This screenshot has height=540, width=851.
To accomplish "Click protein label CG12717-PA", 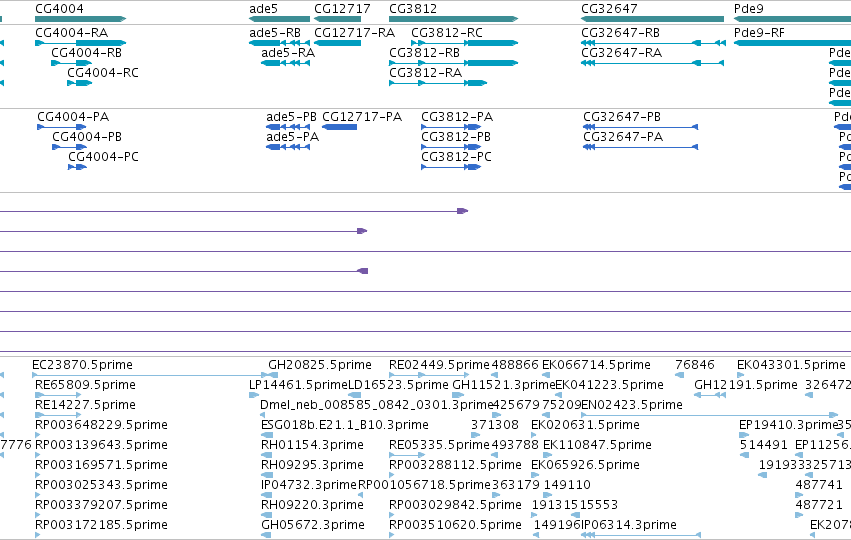I will [x=362, y=117].
